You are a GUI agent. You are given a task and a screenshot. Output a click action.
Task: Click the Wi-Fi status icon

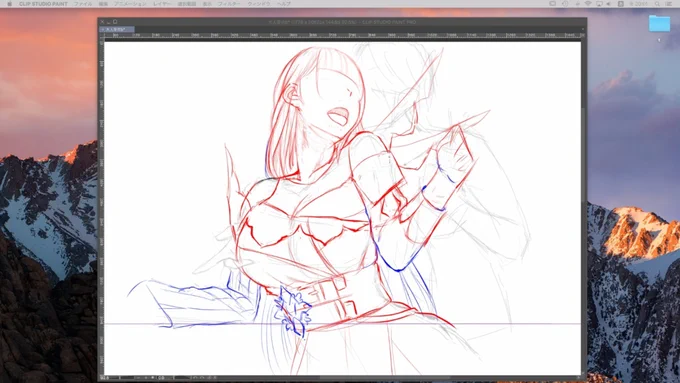588,3
